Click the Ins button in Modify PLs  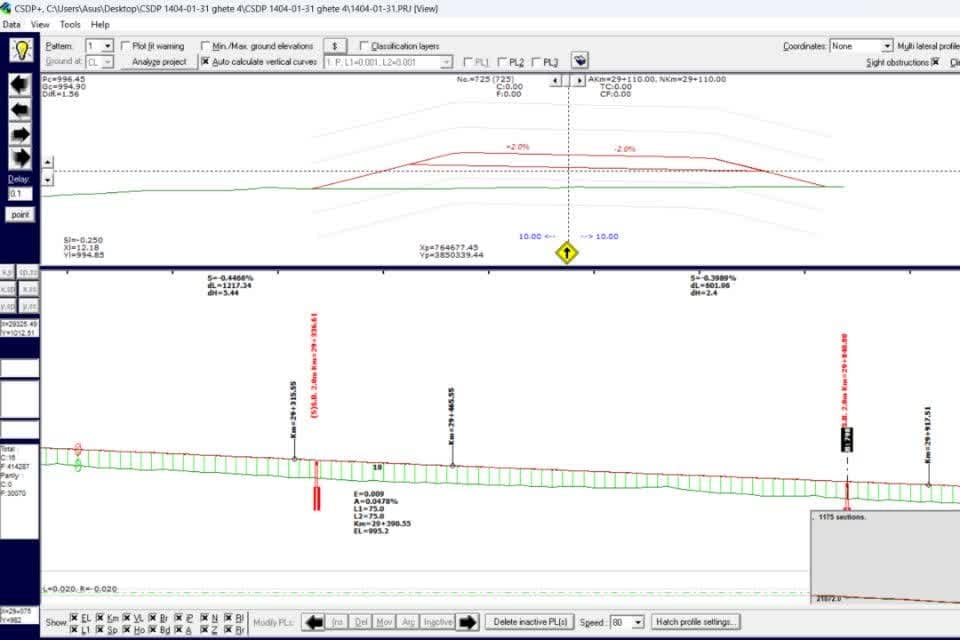[x=337, y=622]
